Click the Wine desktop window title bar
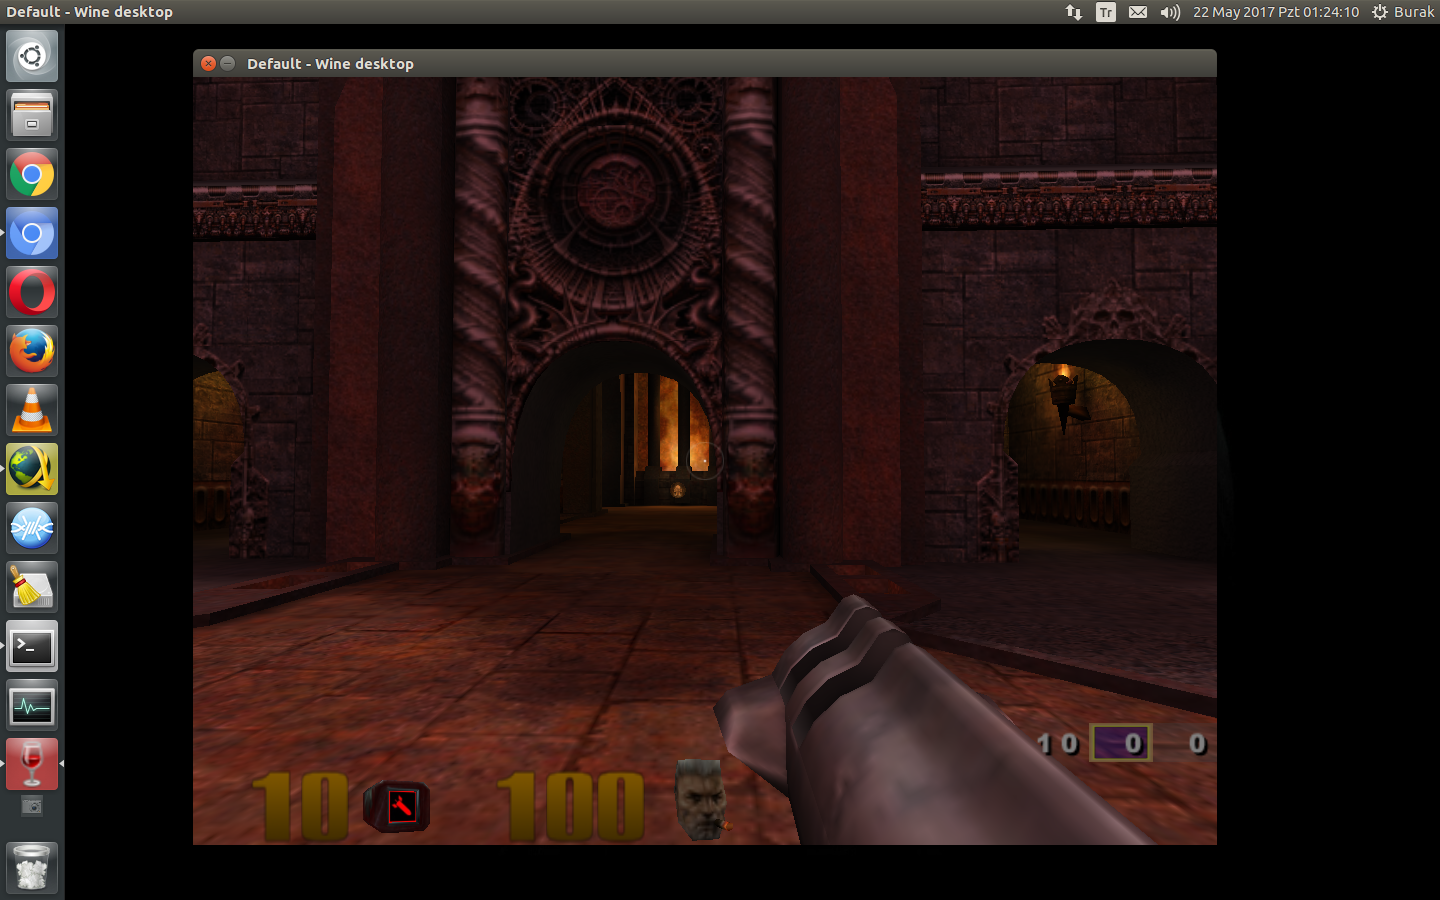The width and height of the screenshot is (1440, 900). pos(705,63)
